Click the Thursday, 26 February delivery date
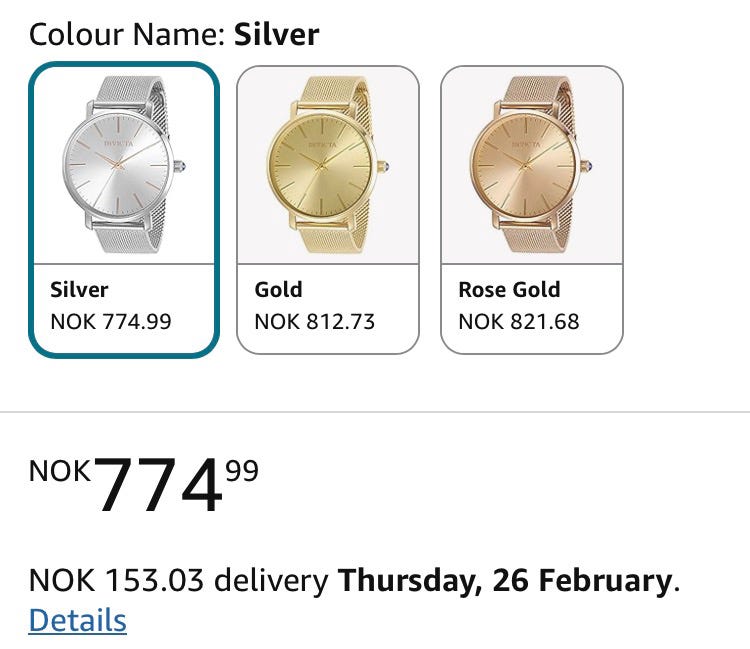 pyautogui.click(x=506, y=580)
